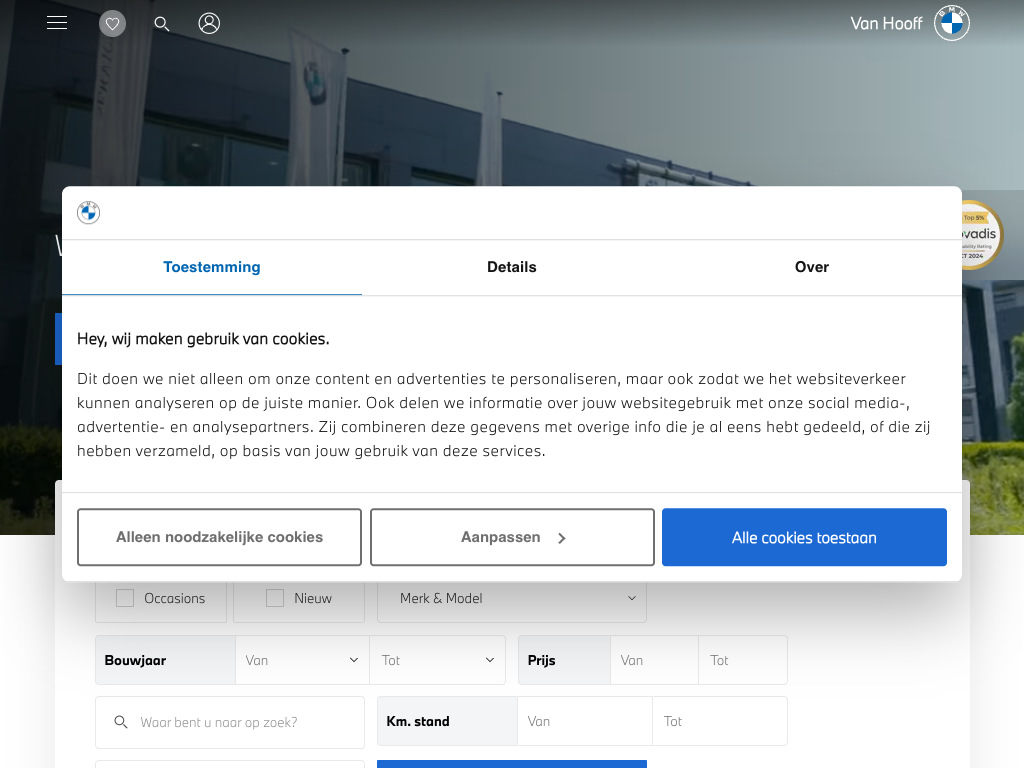1024x768 pixels.
Task: Click the BMW logo in header
Action: [x=951, y=23]
